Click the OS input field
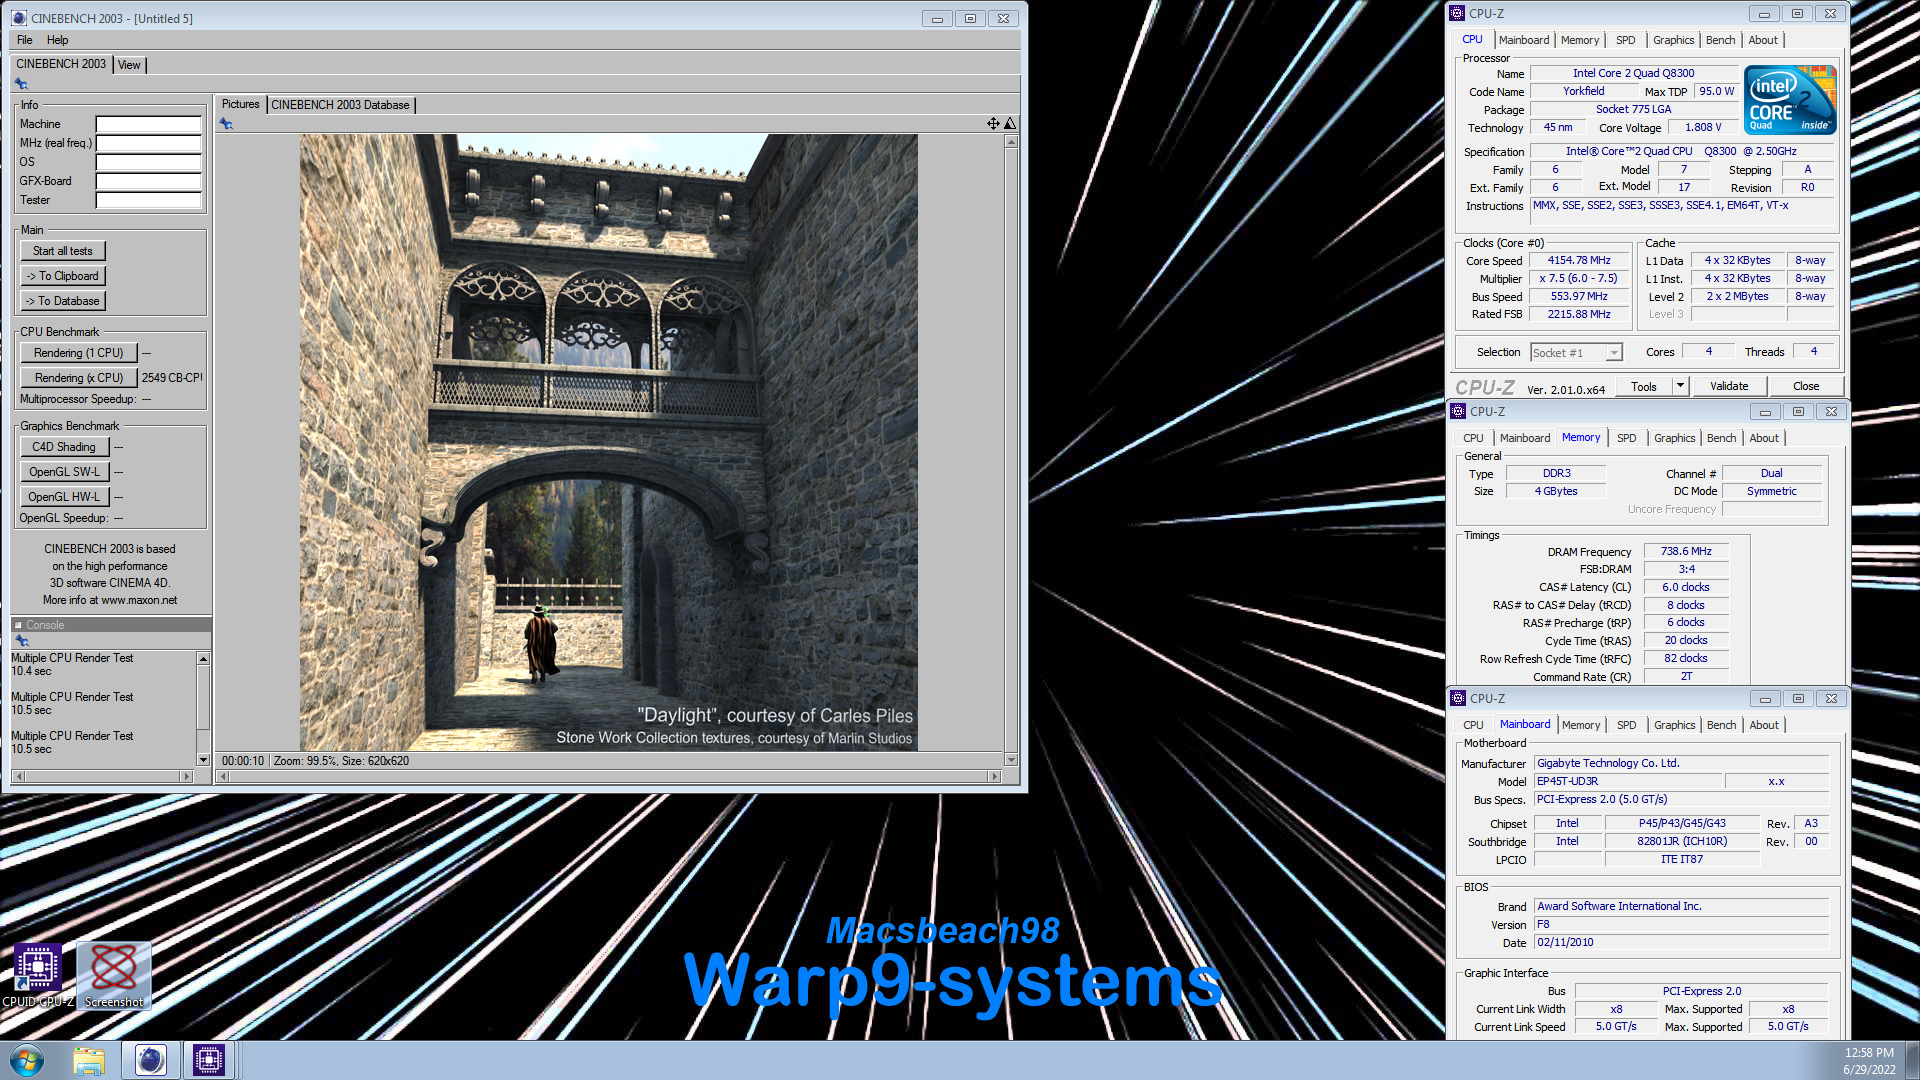1920x1080 pixels. pyautogui.click(x=149, y=163)
